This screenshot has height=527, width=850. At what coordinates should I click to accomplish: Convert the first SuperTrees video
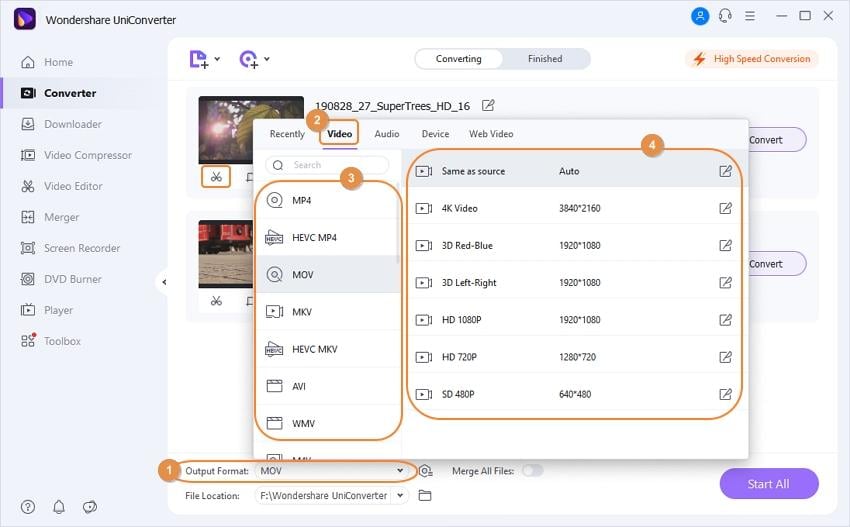tap(777, 140)
